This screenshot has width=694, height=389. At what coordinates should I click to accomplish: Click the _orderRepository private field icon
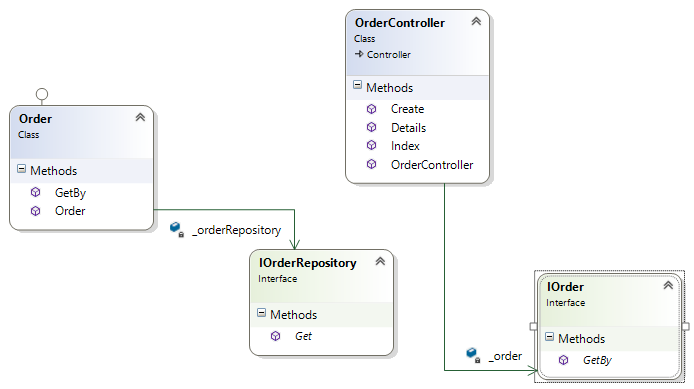tap(177, 229)
